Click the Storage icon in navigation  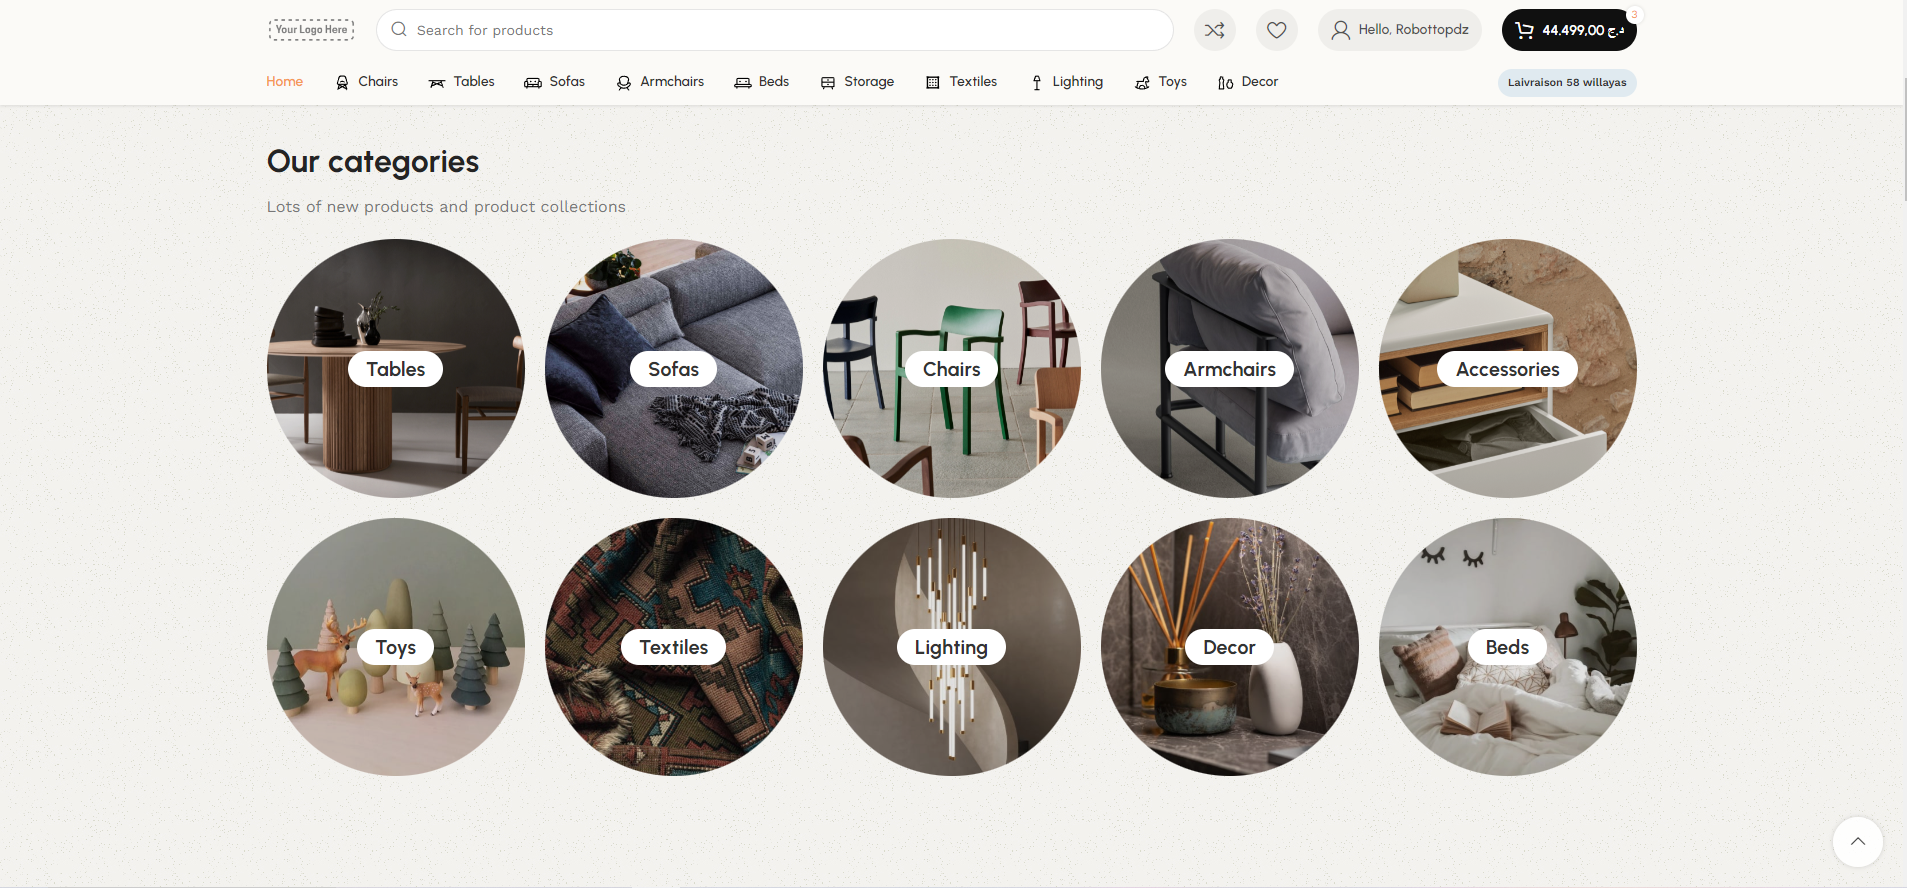[x=828, y=82]
